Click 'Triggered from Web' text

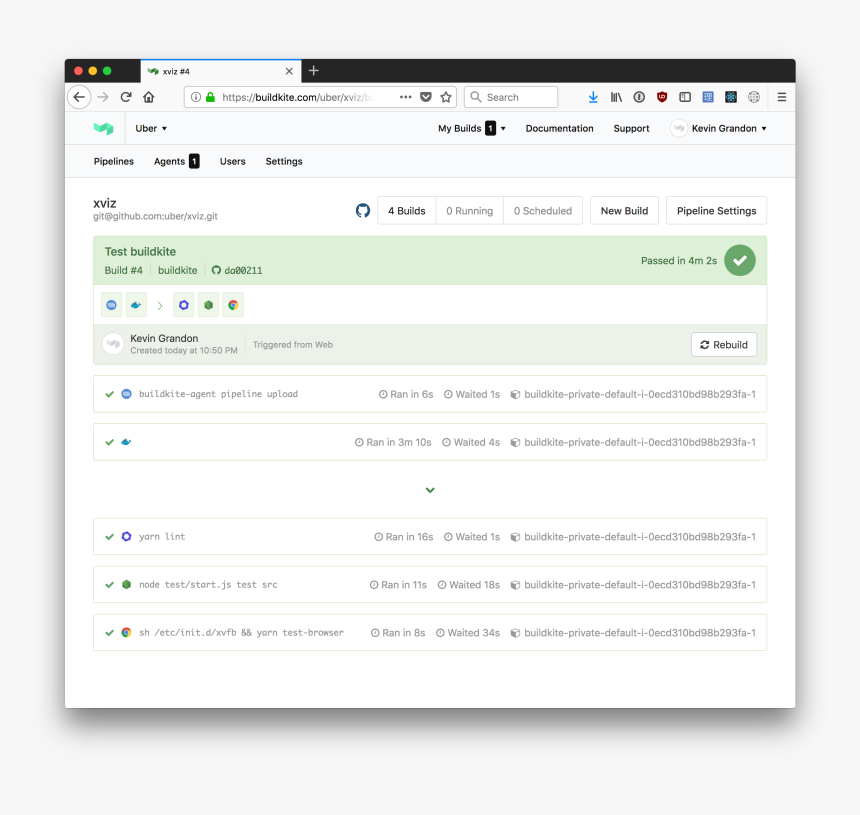pyautogui.click(x=293, y=344)
